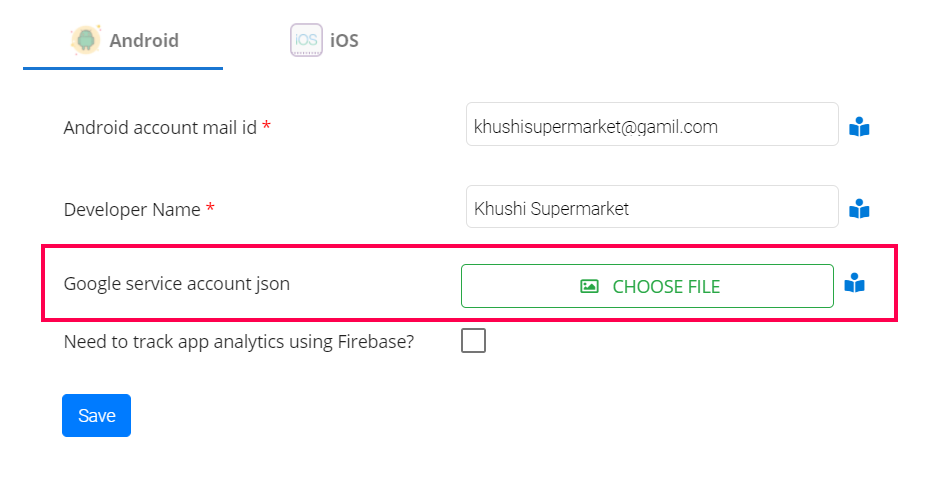The height and width of the screenshot is (478, 952).
Task: Focus the Android account mail id field
Action: [651, 128]
